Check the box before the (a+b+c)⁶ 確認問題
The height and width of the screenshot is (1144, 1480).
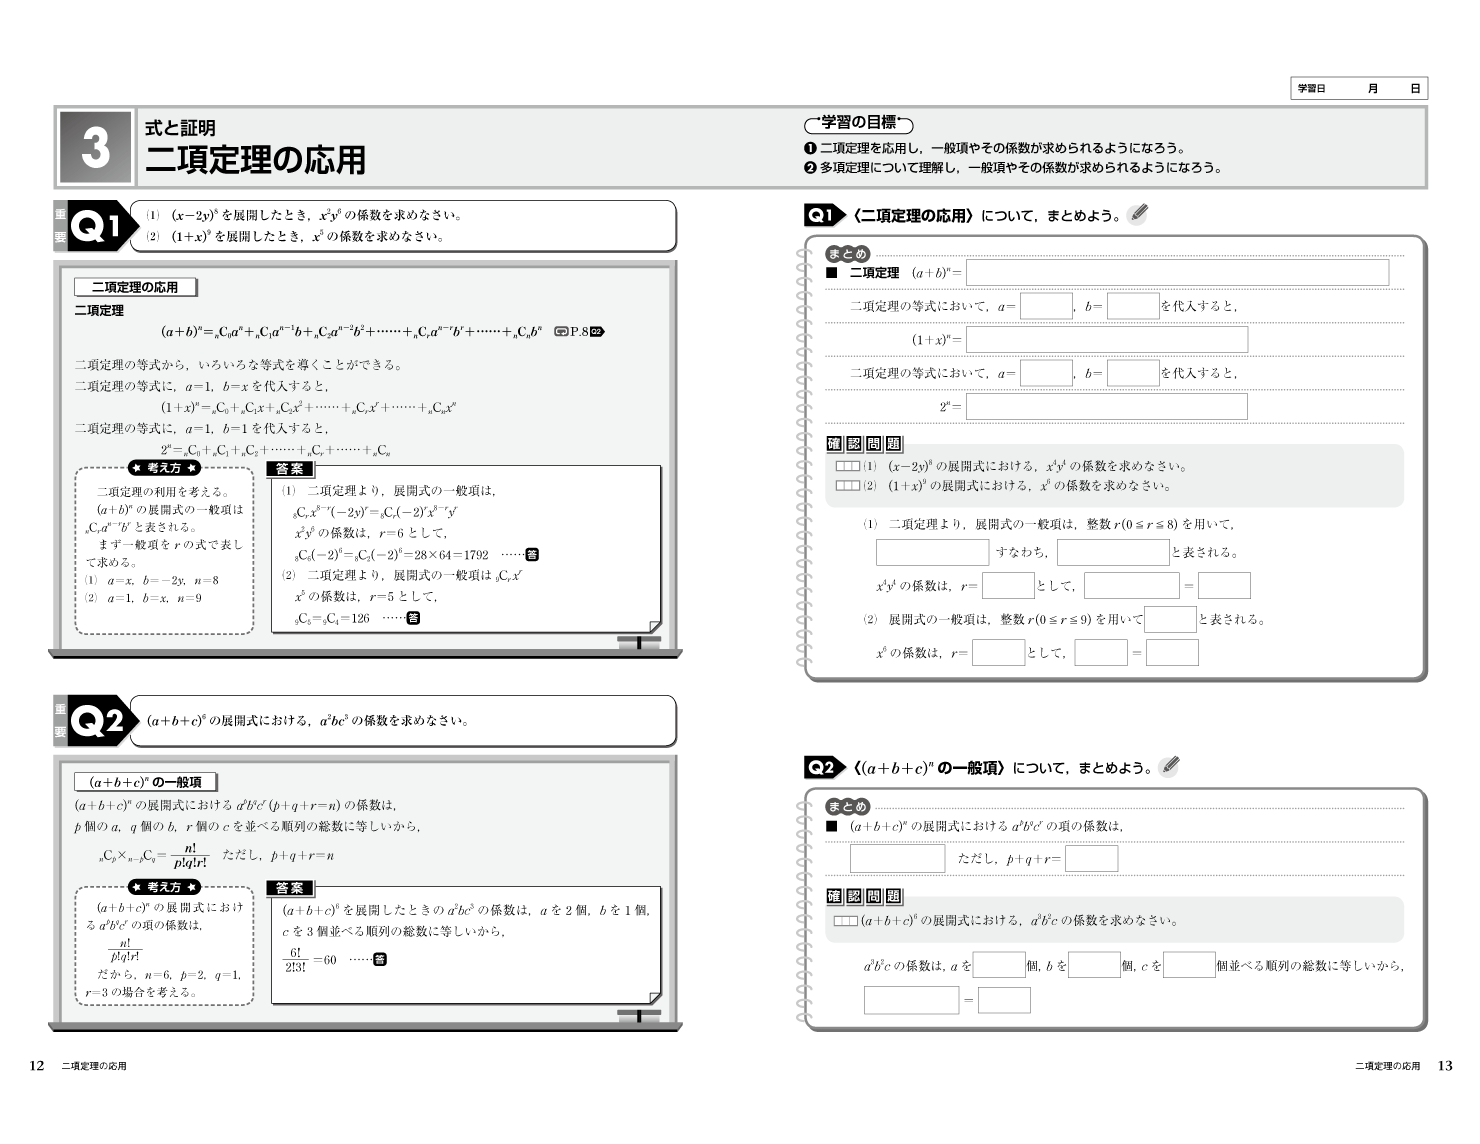coord(846,921)
